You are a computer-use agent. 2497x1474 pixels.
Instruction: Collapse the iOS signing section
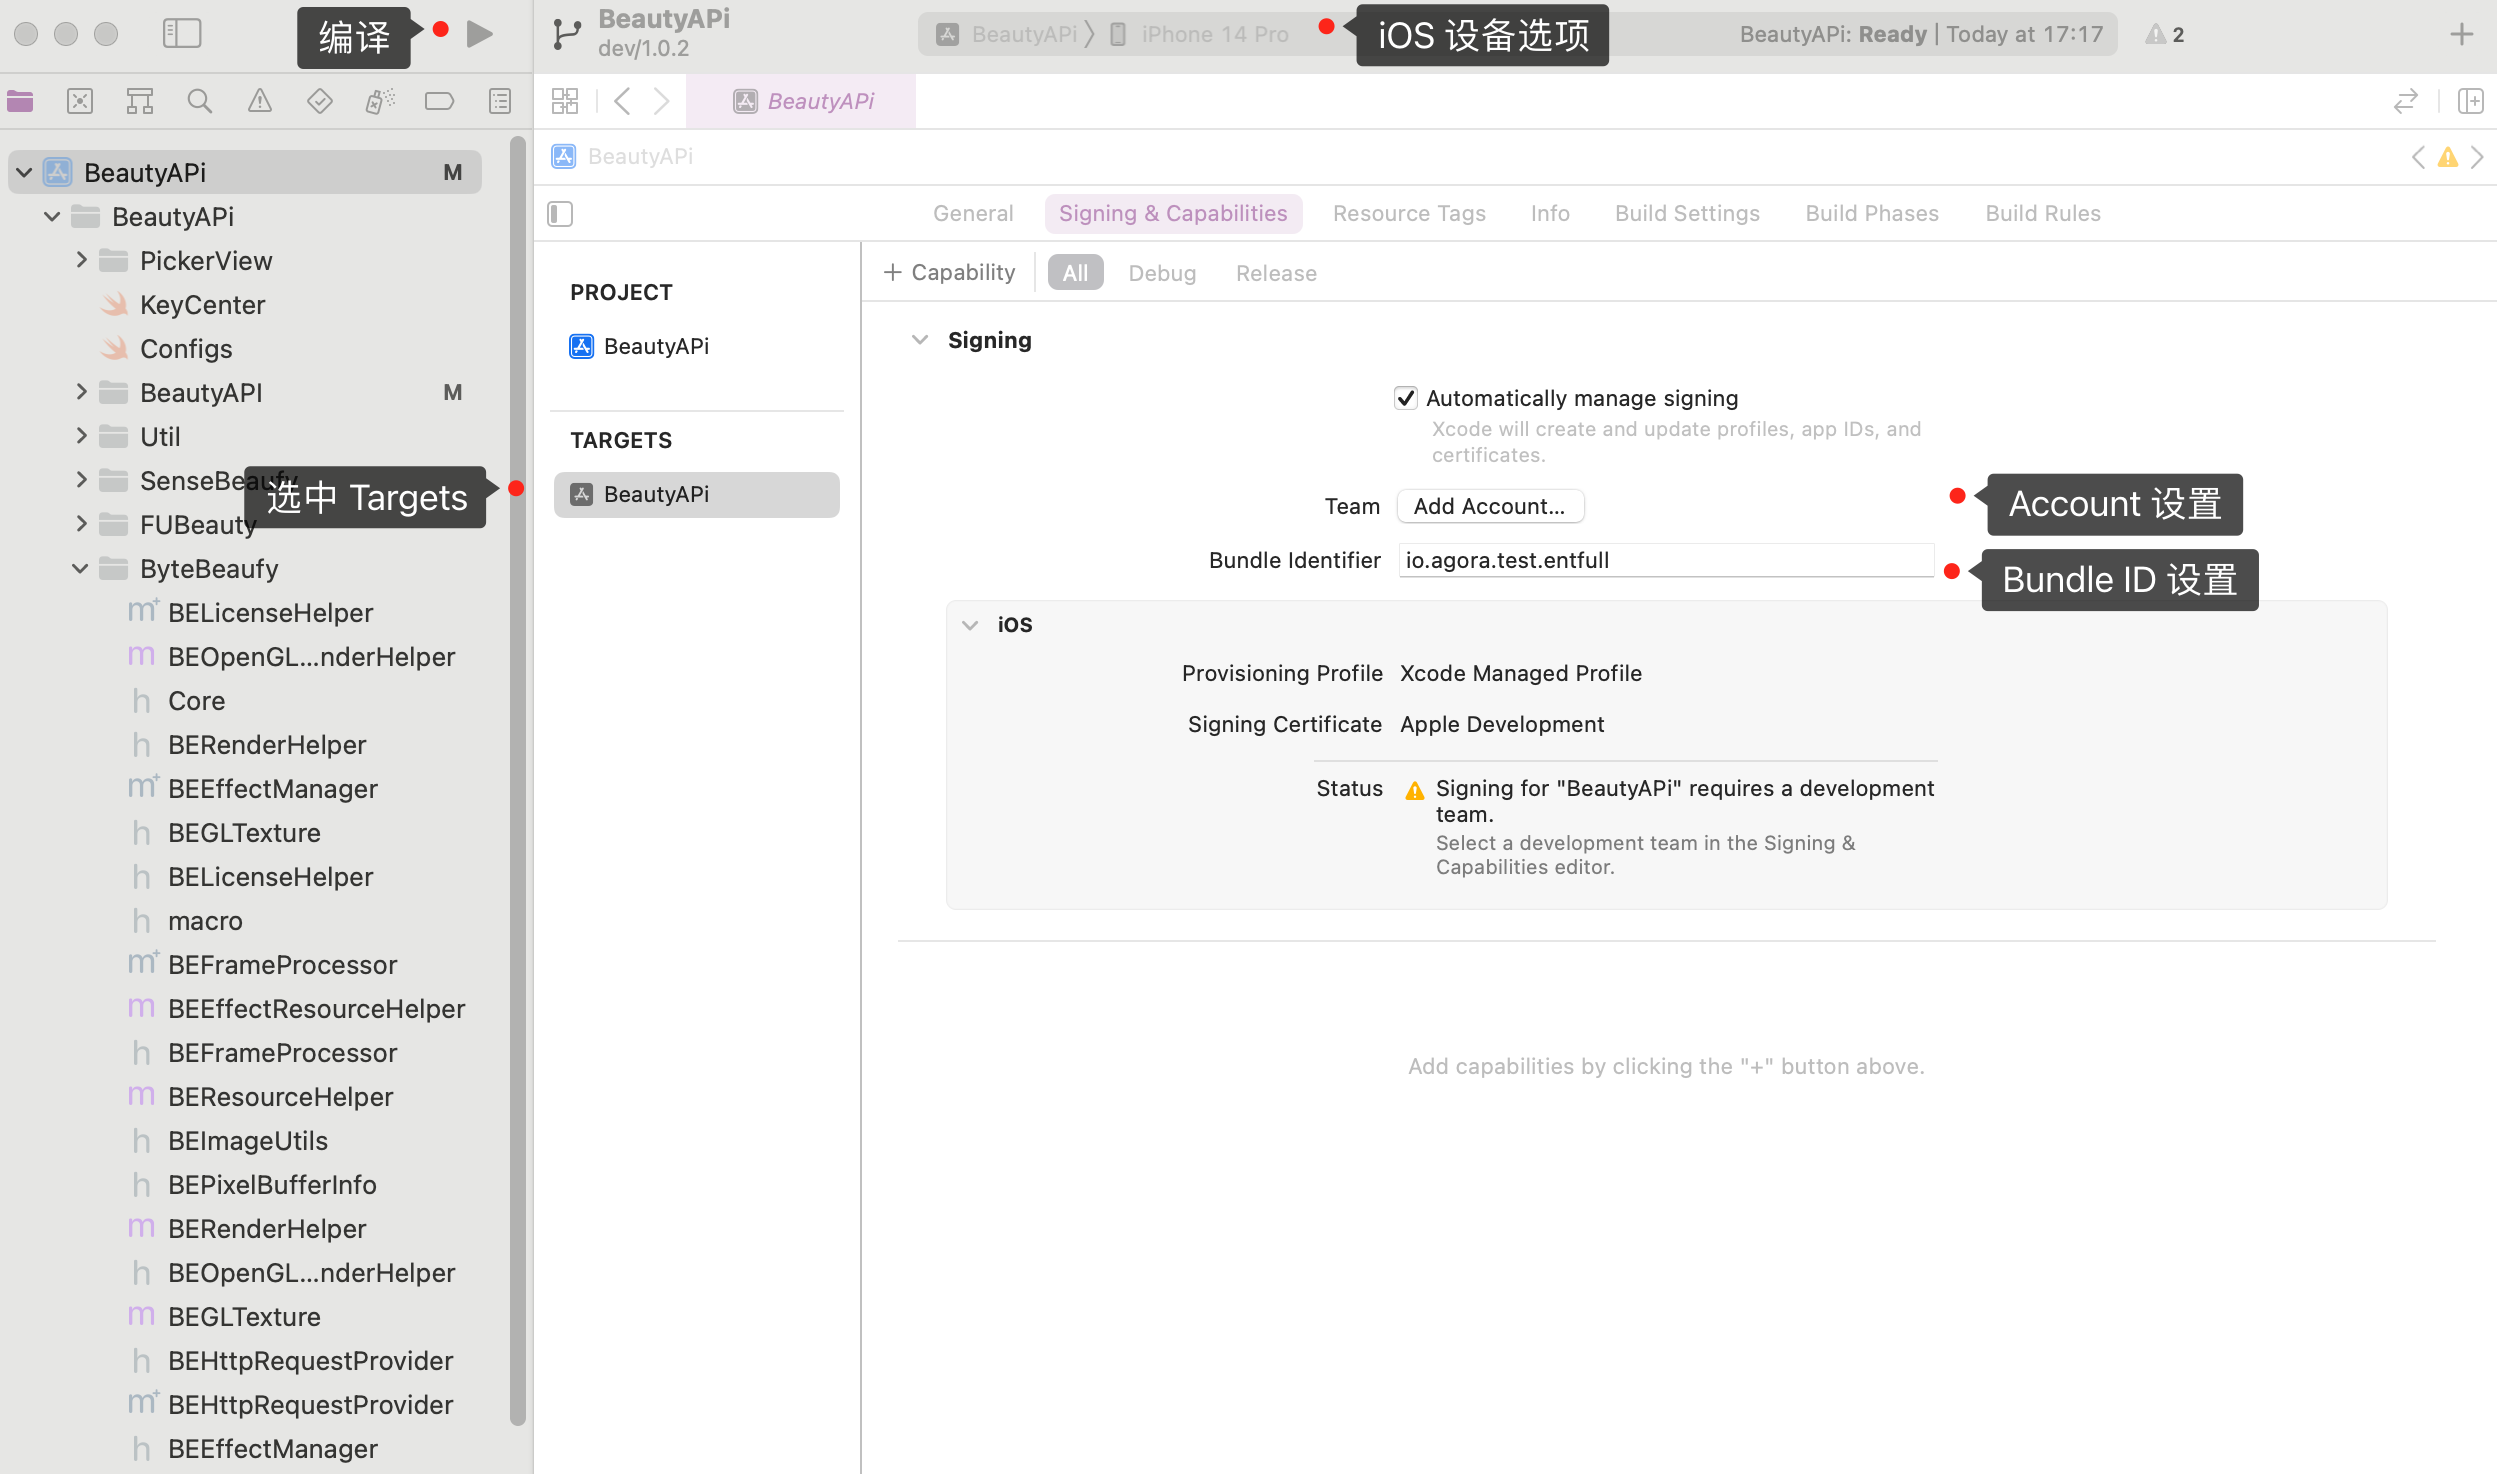tap(970, 625)
